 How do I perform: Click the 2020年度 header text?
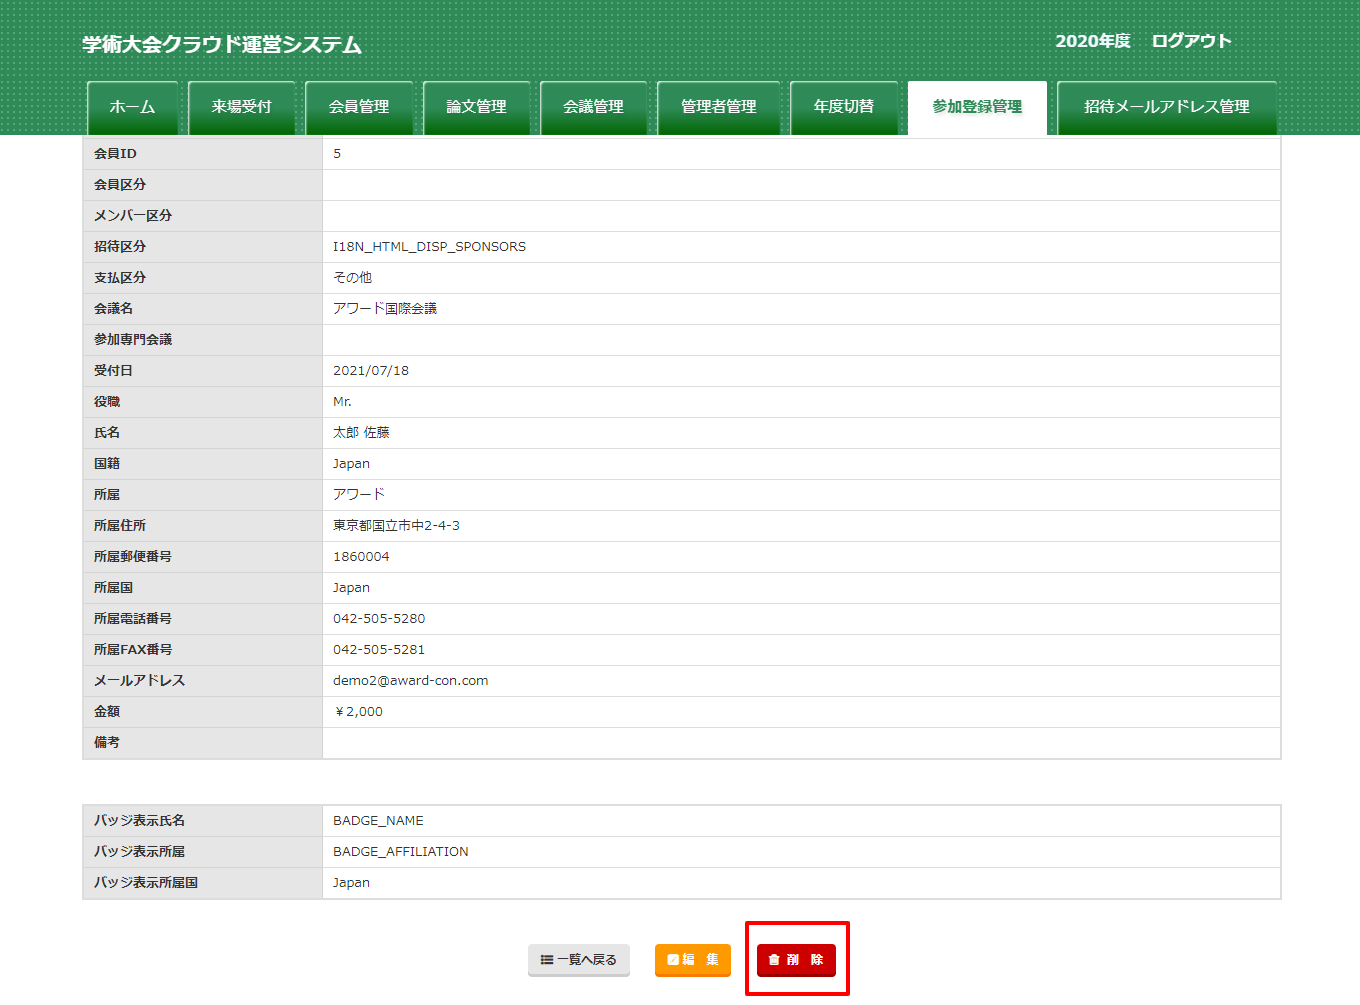[1092, 41]
